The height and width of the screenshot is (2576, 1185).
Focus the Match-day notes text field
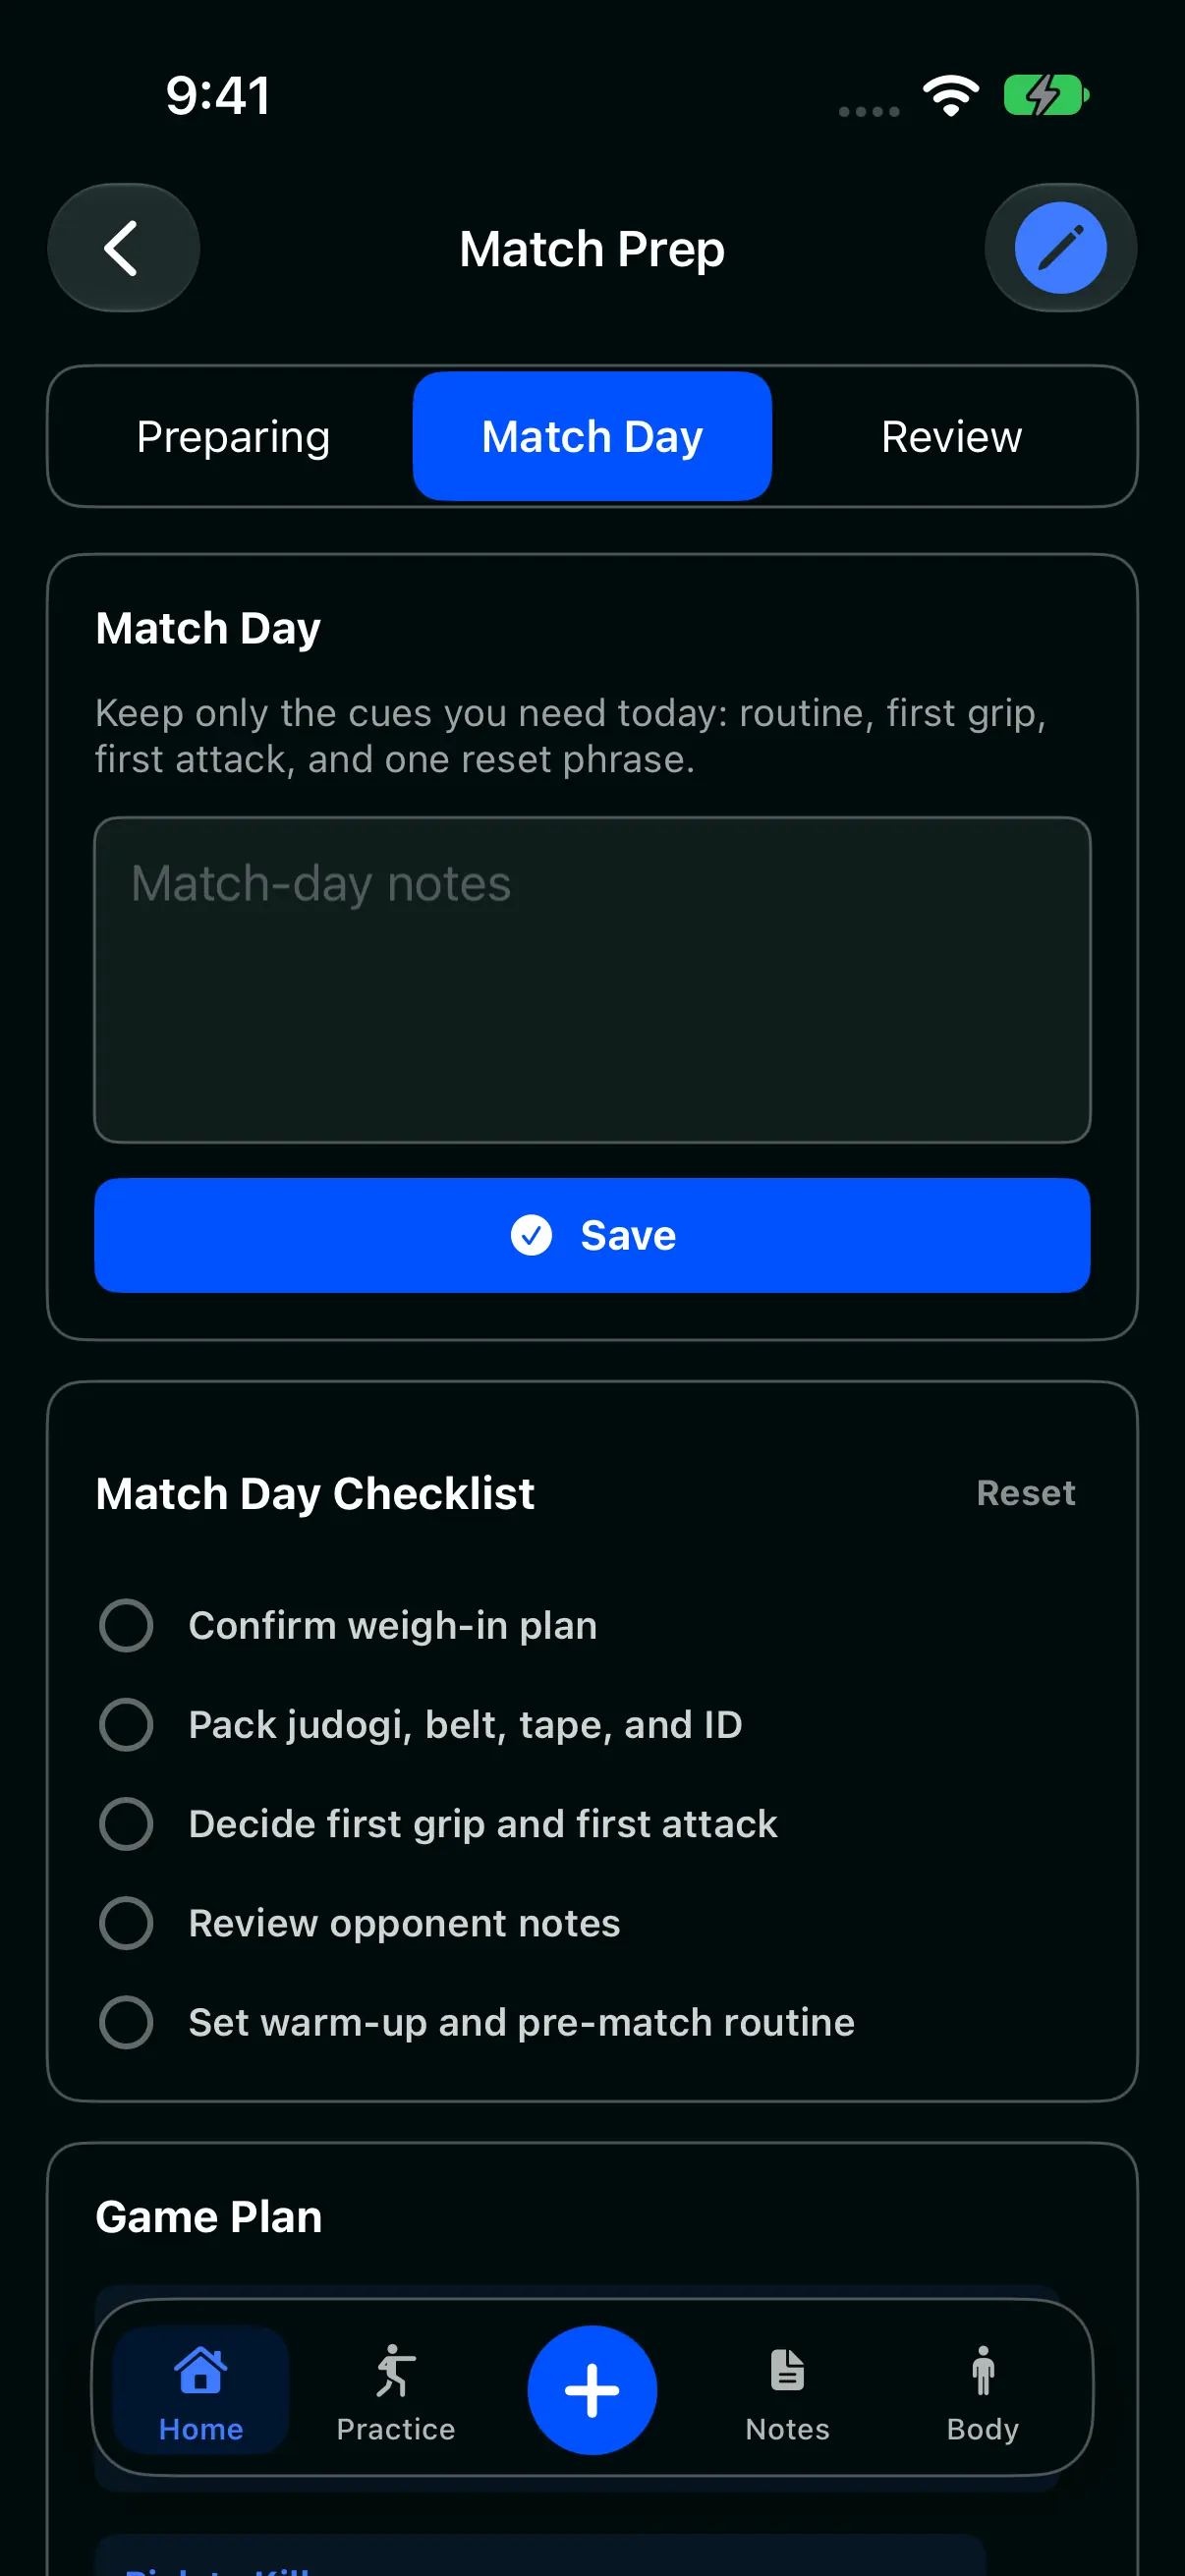pyautogui.click(x=592, y=980)
